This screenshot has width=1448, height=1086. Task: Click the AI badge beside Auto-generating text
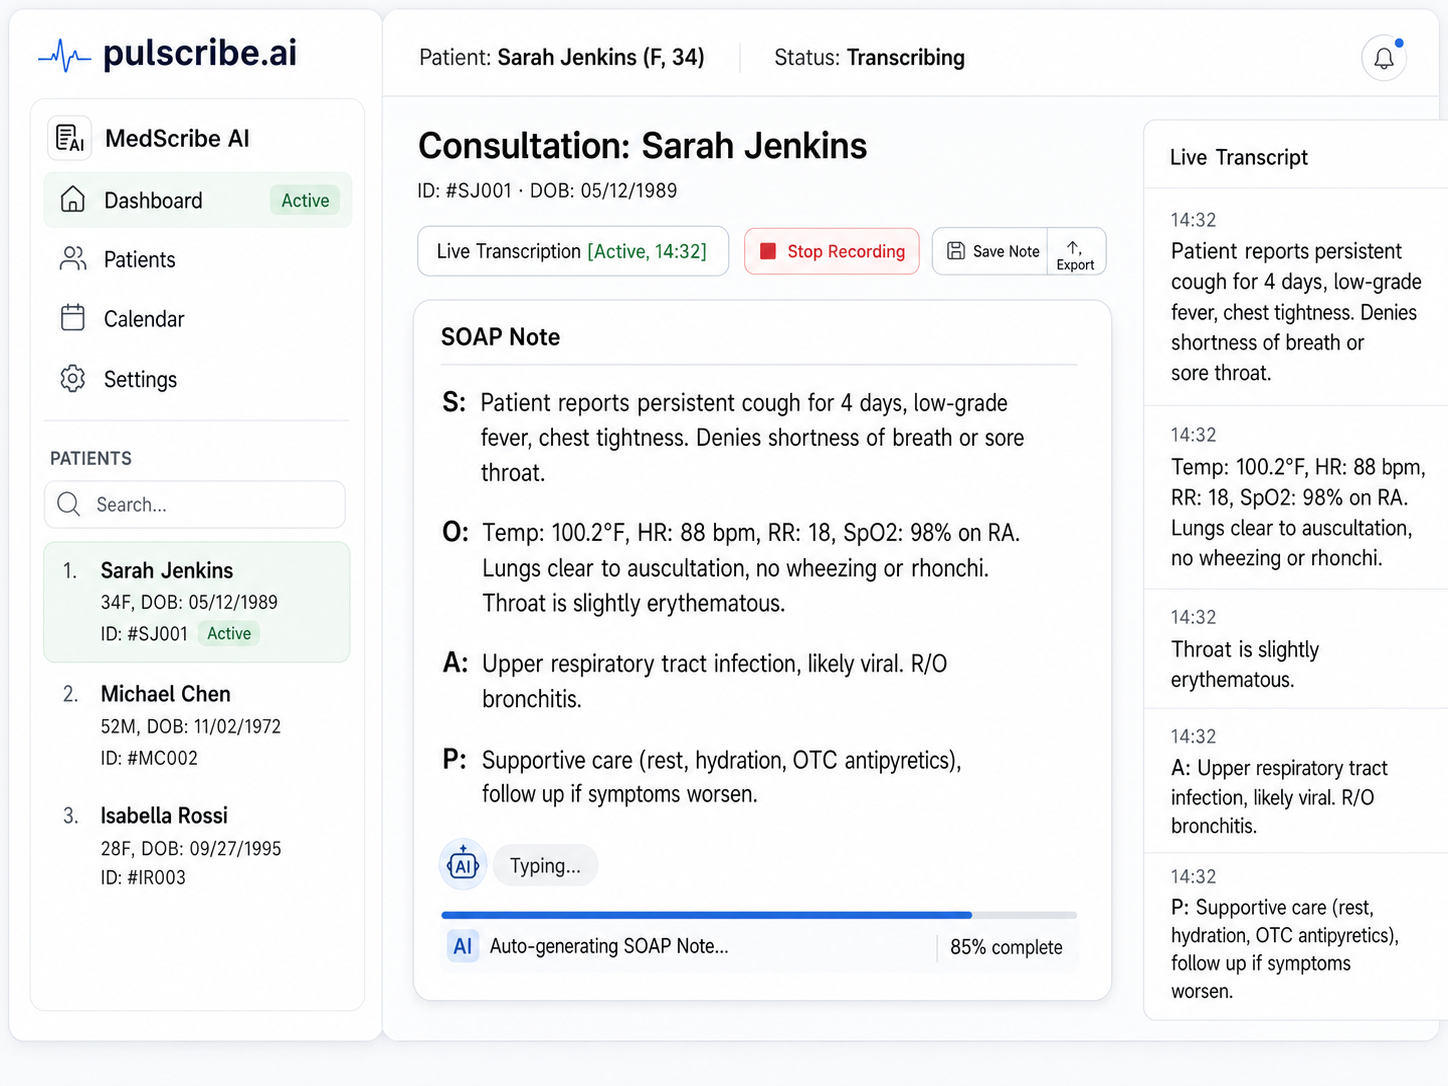pos(462,946)
